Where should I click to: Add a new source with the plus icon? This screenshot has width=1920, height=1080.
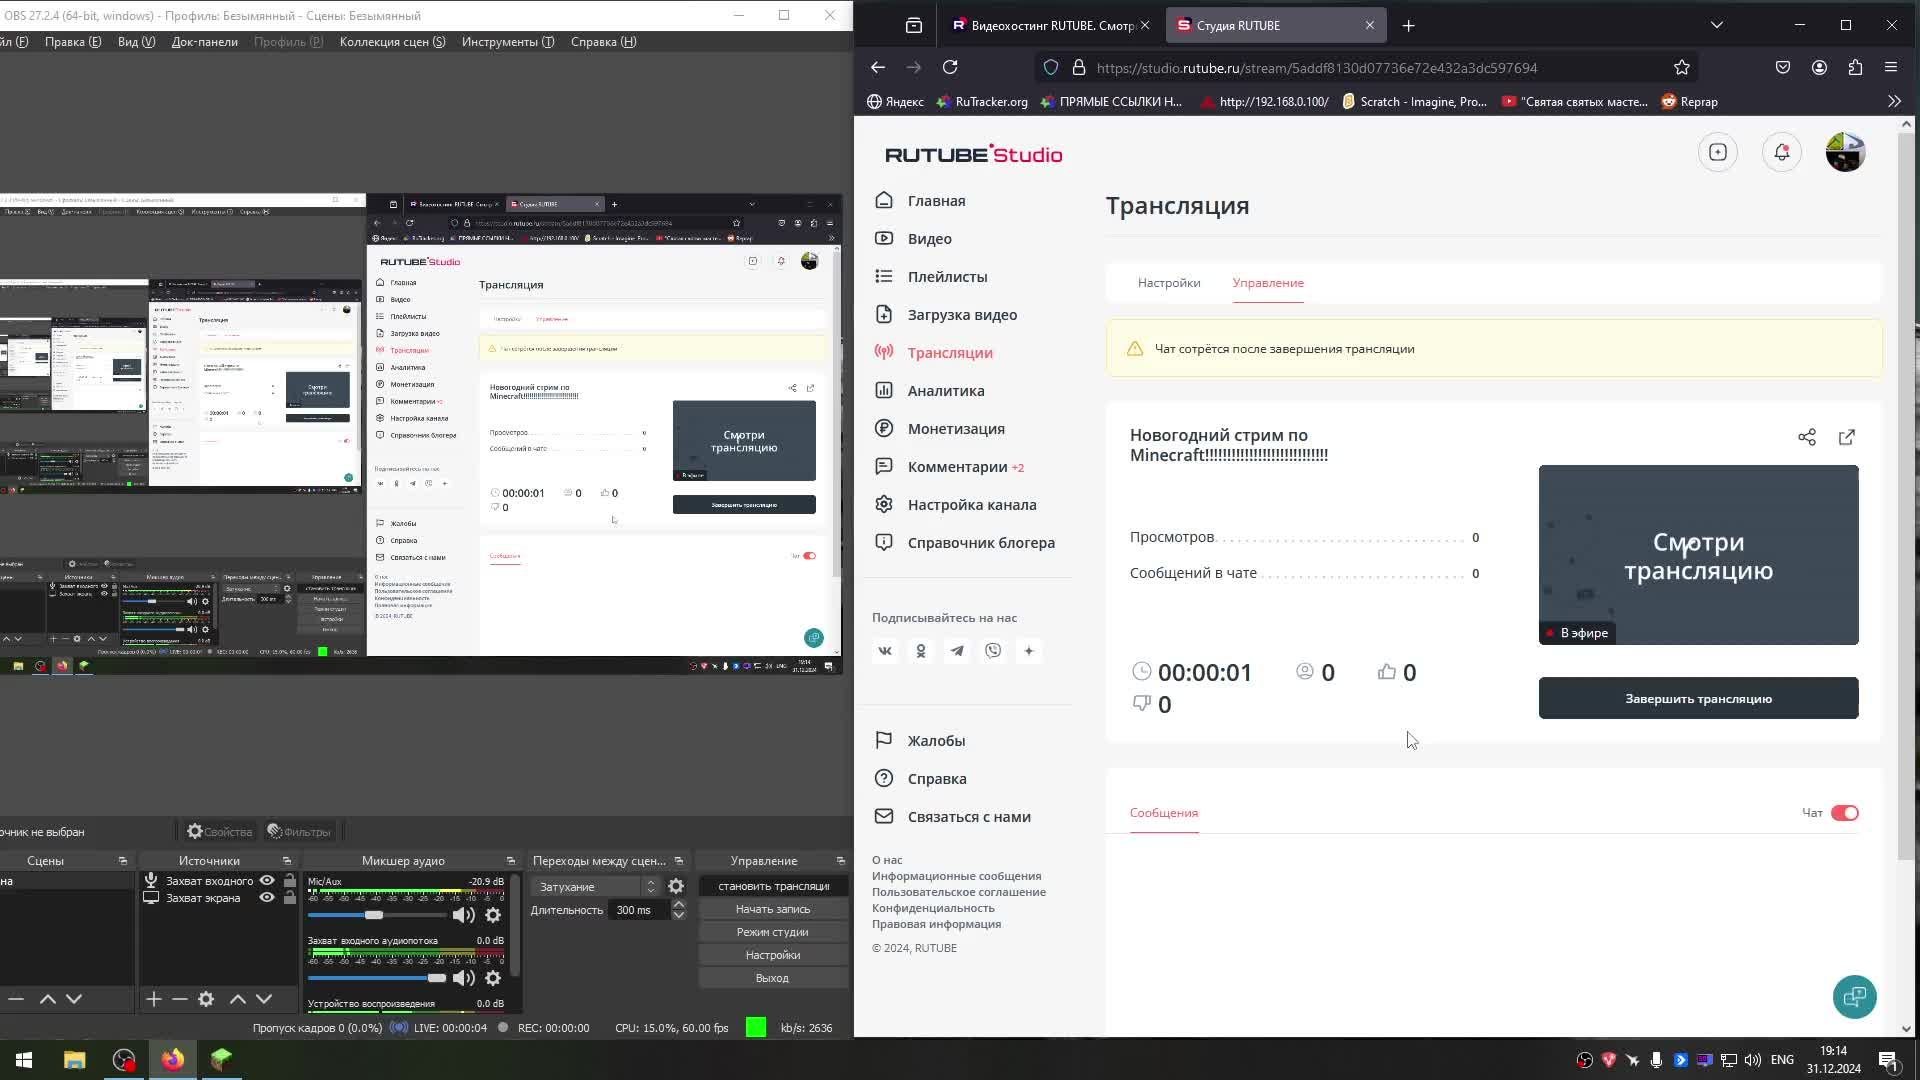point(153,998)
